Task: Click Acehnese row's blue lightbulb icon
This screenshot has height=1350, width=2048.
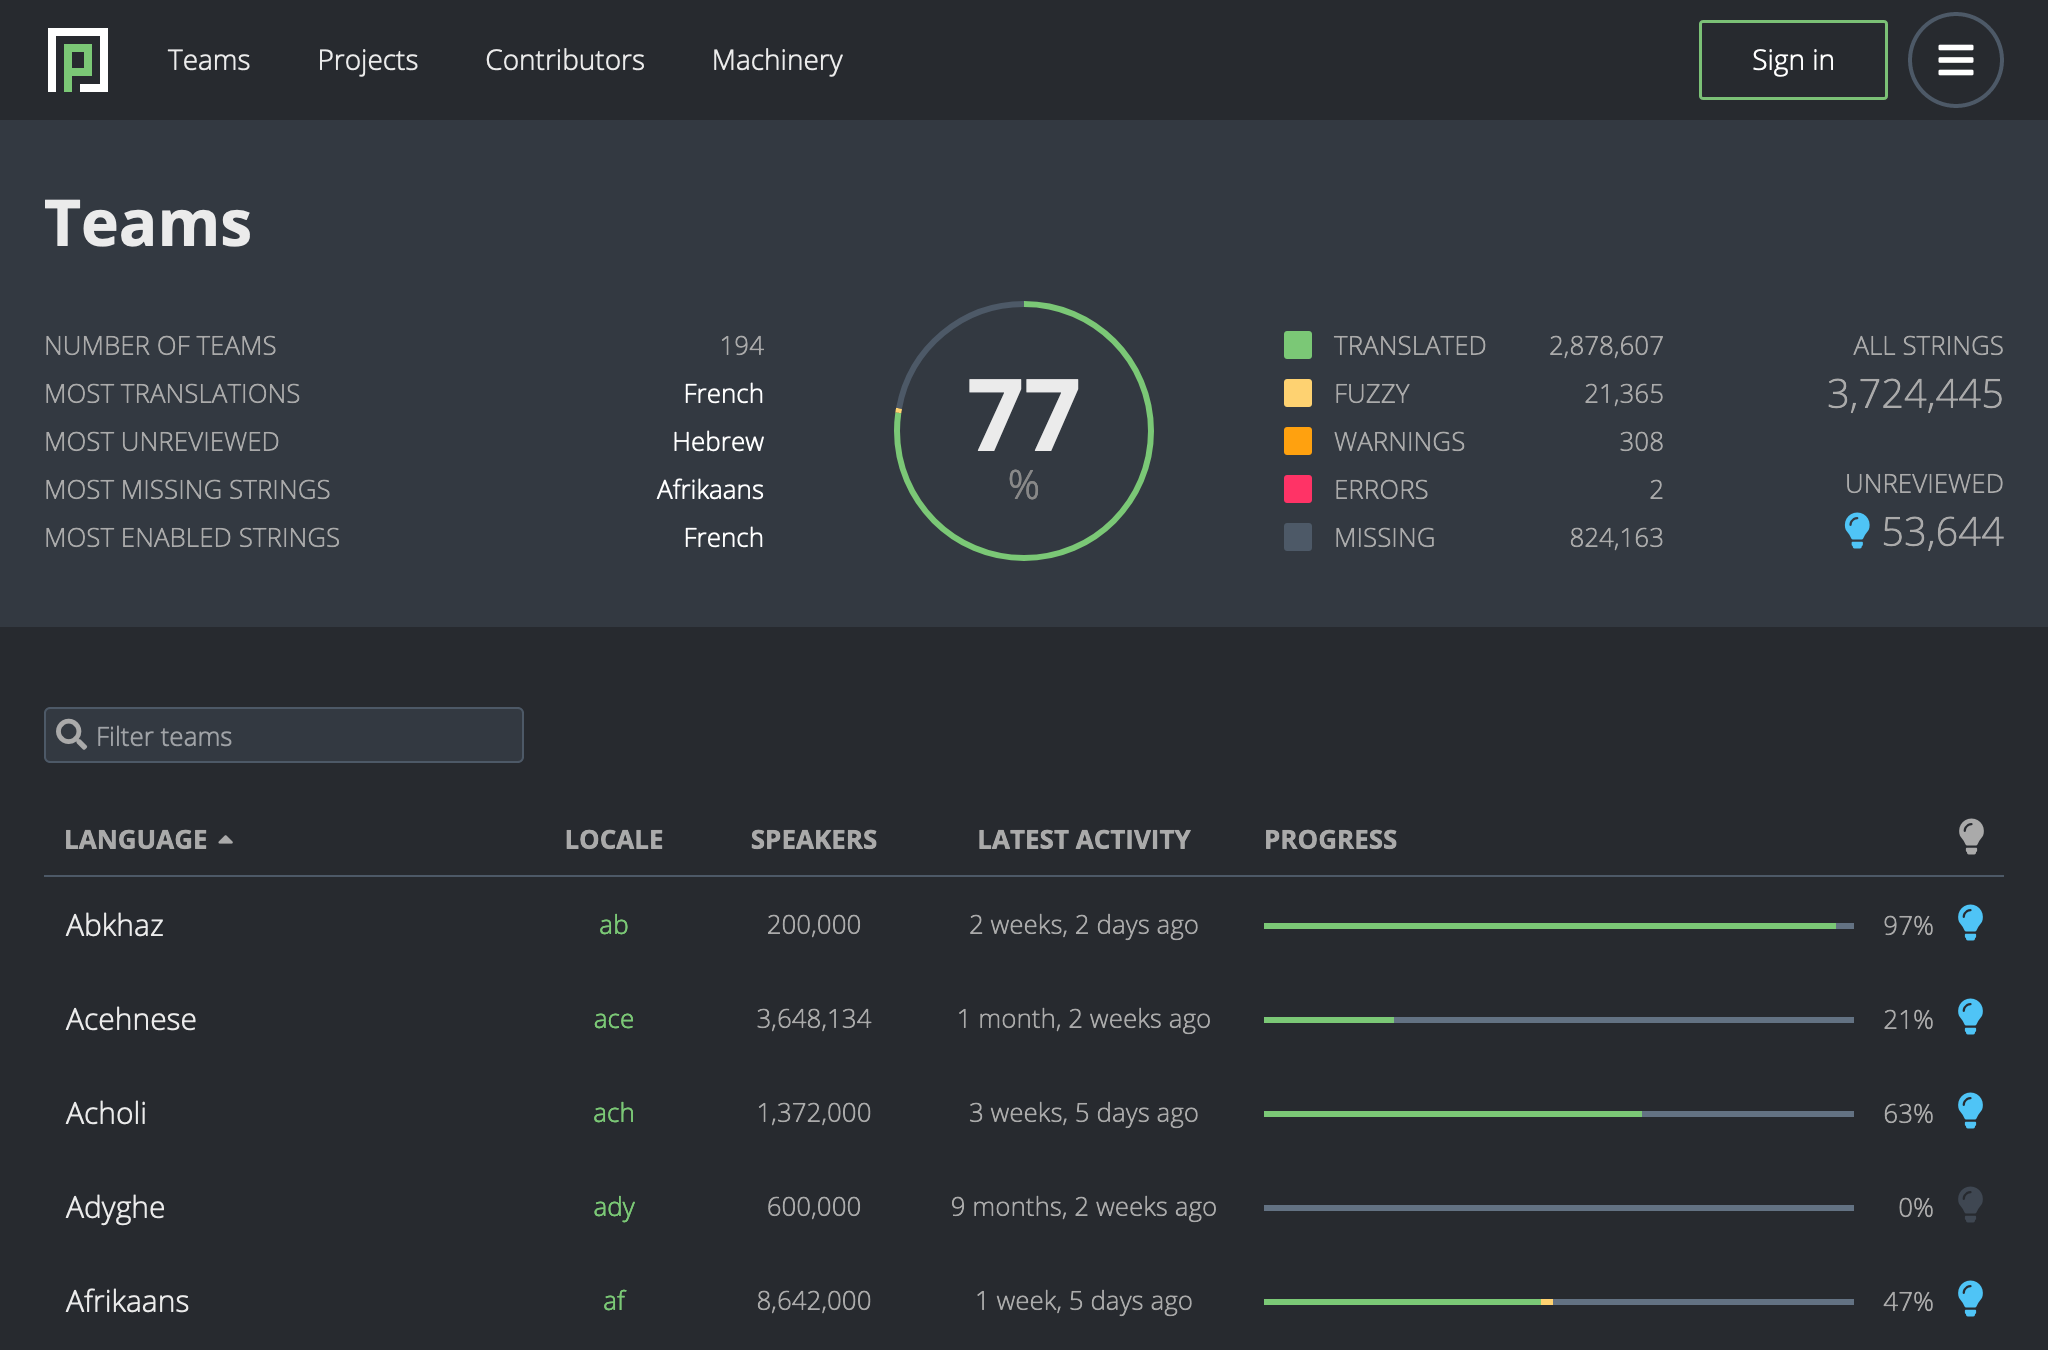Action: pos(1970,1017)
